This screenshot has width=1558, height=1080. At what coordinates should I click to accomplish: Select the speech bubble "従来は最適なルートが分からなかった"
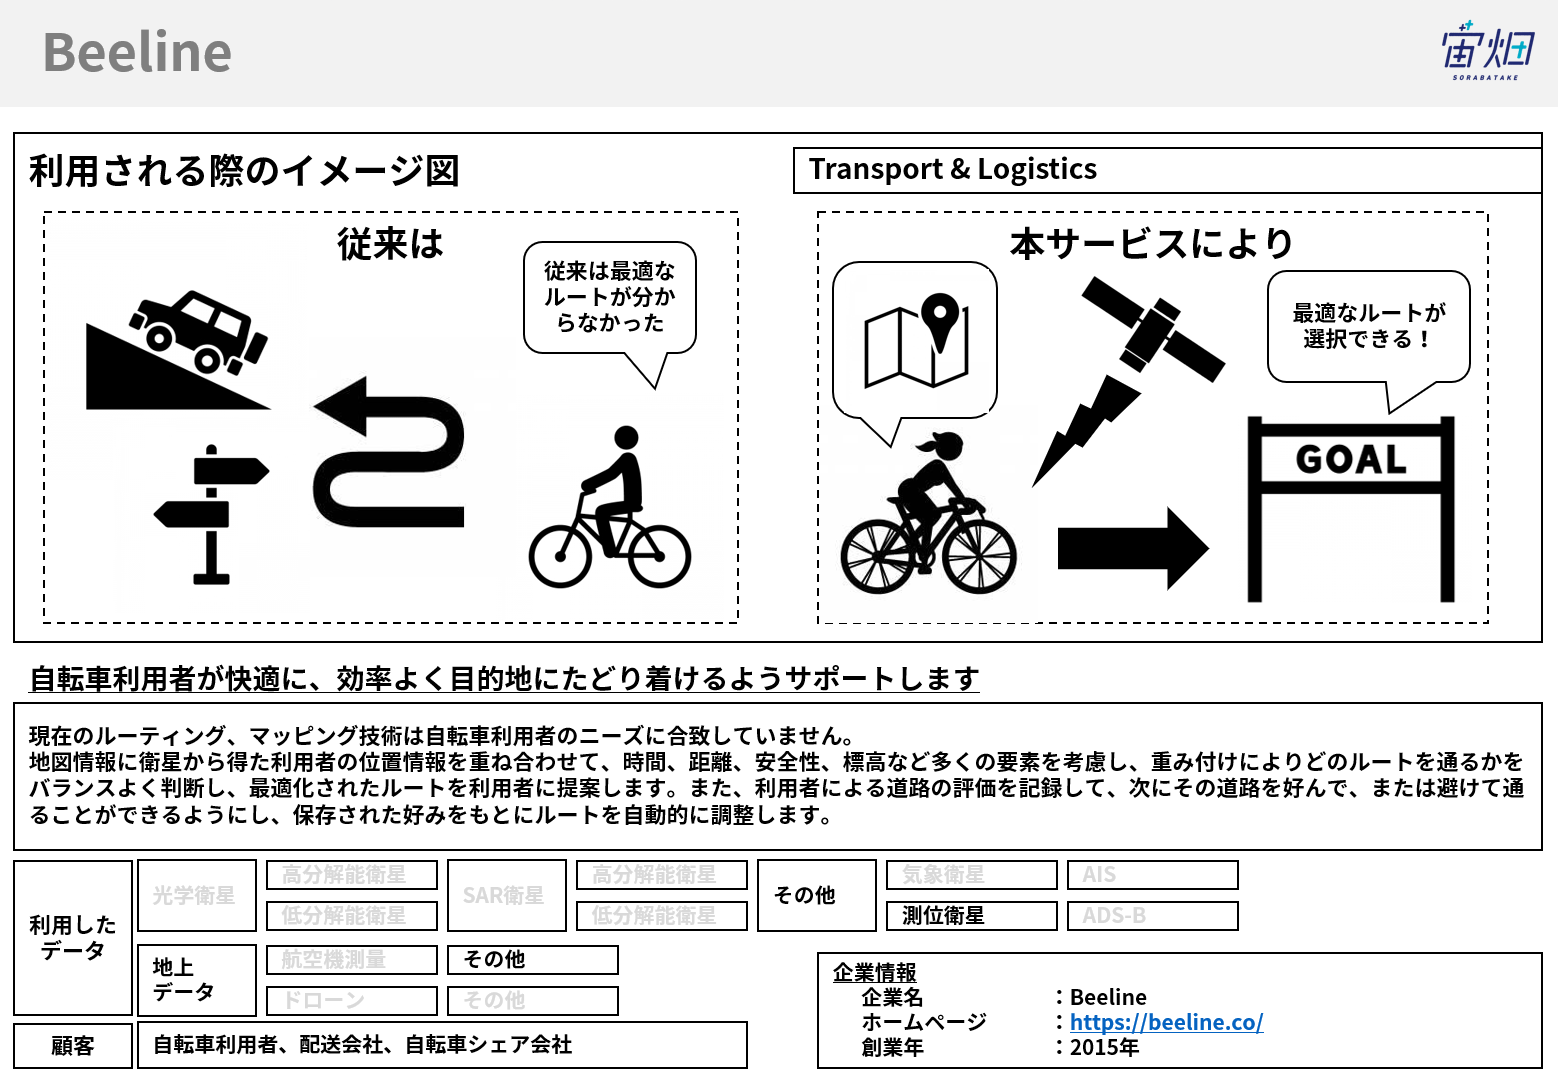(x=610, y=297)
